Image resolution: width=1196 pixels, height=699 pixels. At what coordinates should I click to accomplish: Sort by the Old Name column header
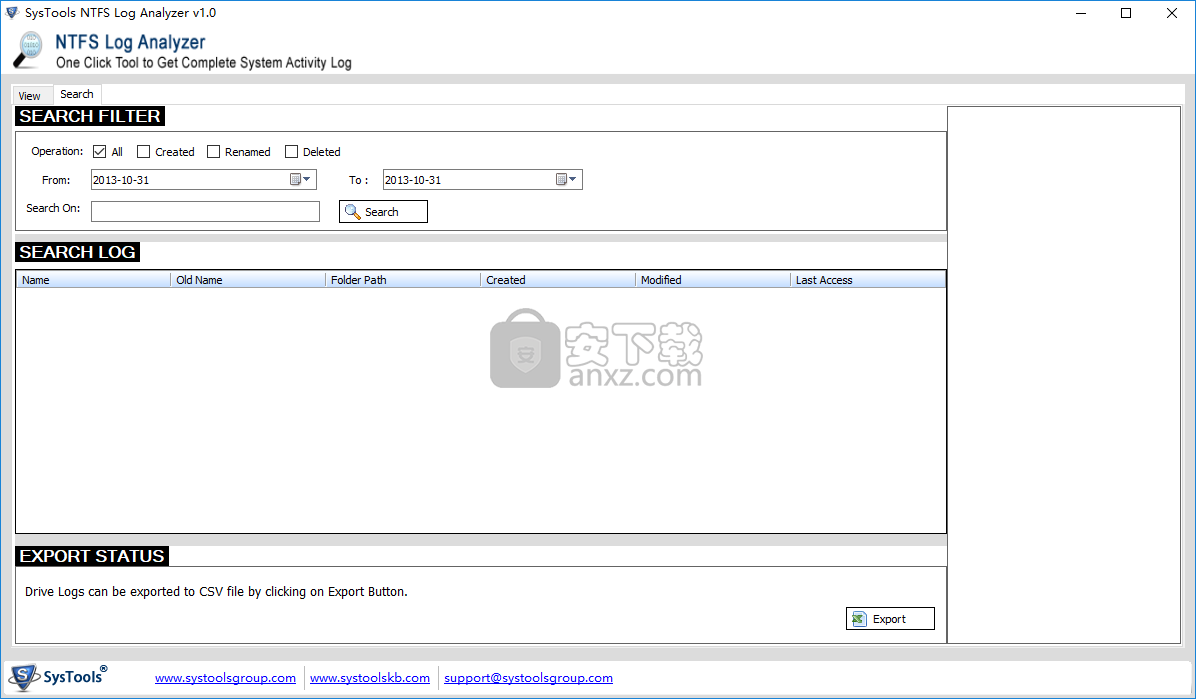coord(248,280)
